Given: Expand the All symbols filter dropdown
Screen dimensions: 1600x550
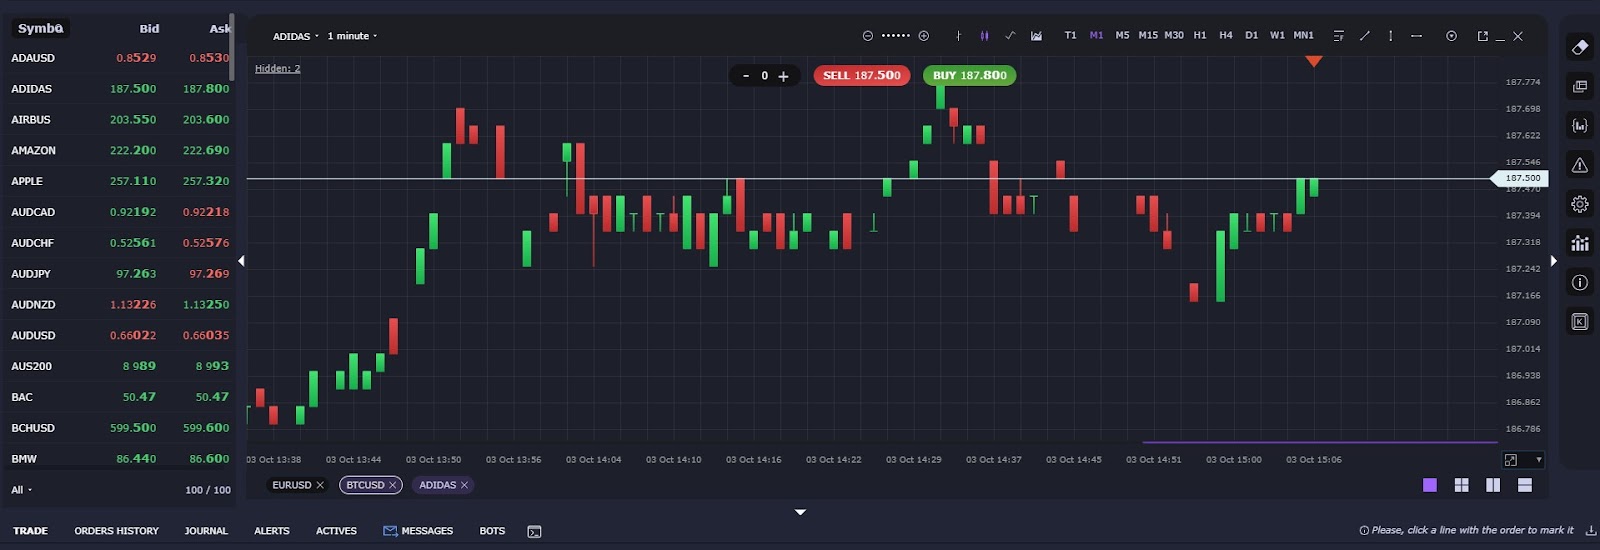Looking at the screenshot, I should (21, 490).
